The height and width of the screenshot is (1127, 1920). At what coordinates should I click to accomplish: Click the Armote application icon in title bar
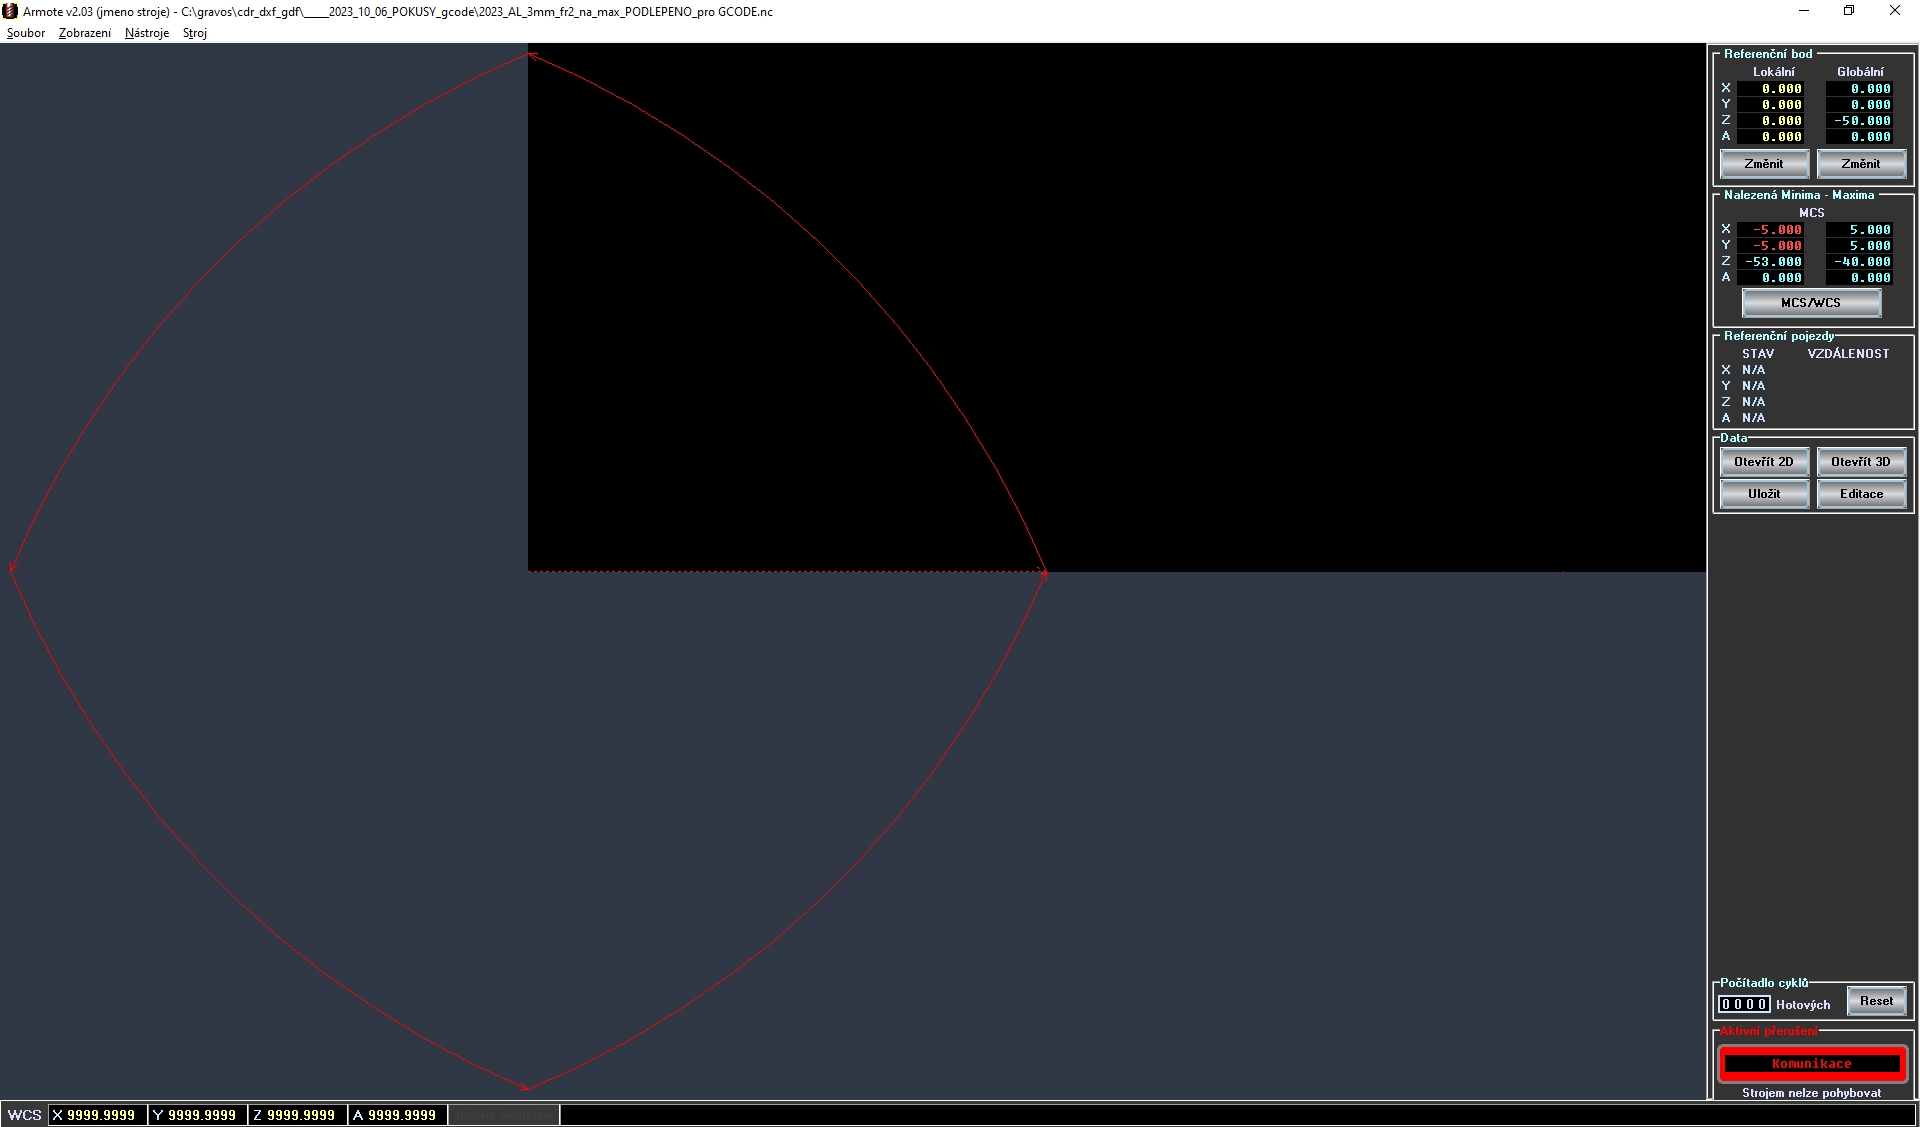11,11
